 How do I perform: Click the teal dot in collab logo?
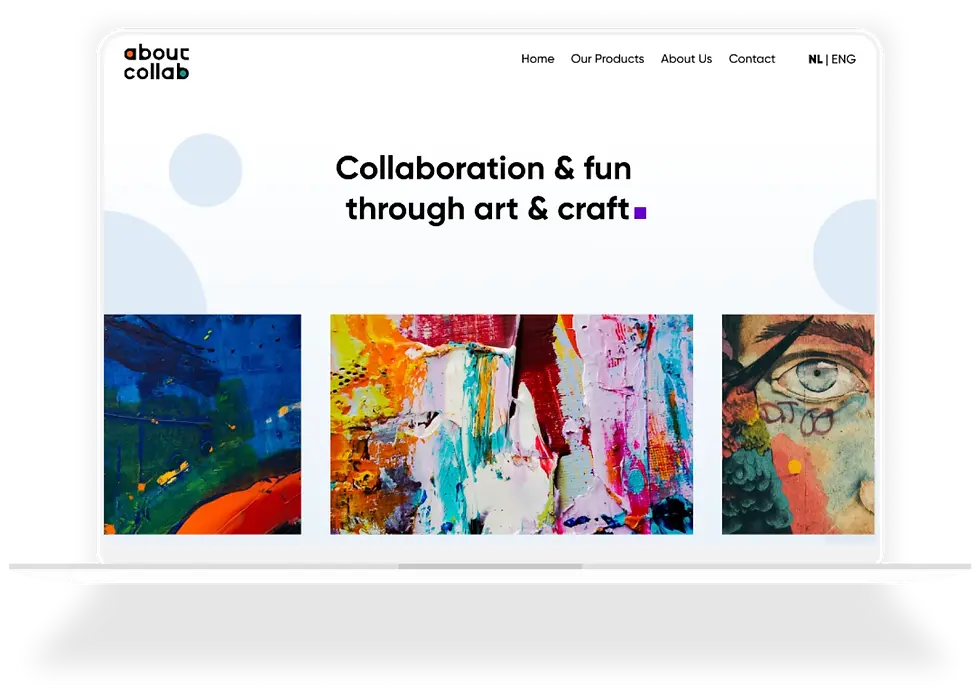pyautogui.click(x=182, y=73)
